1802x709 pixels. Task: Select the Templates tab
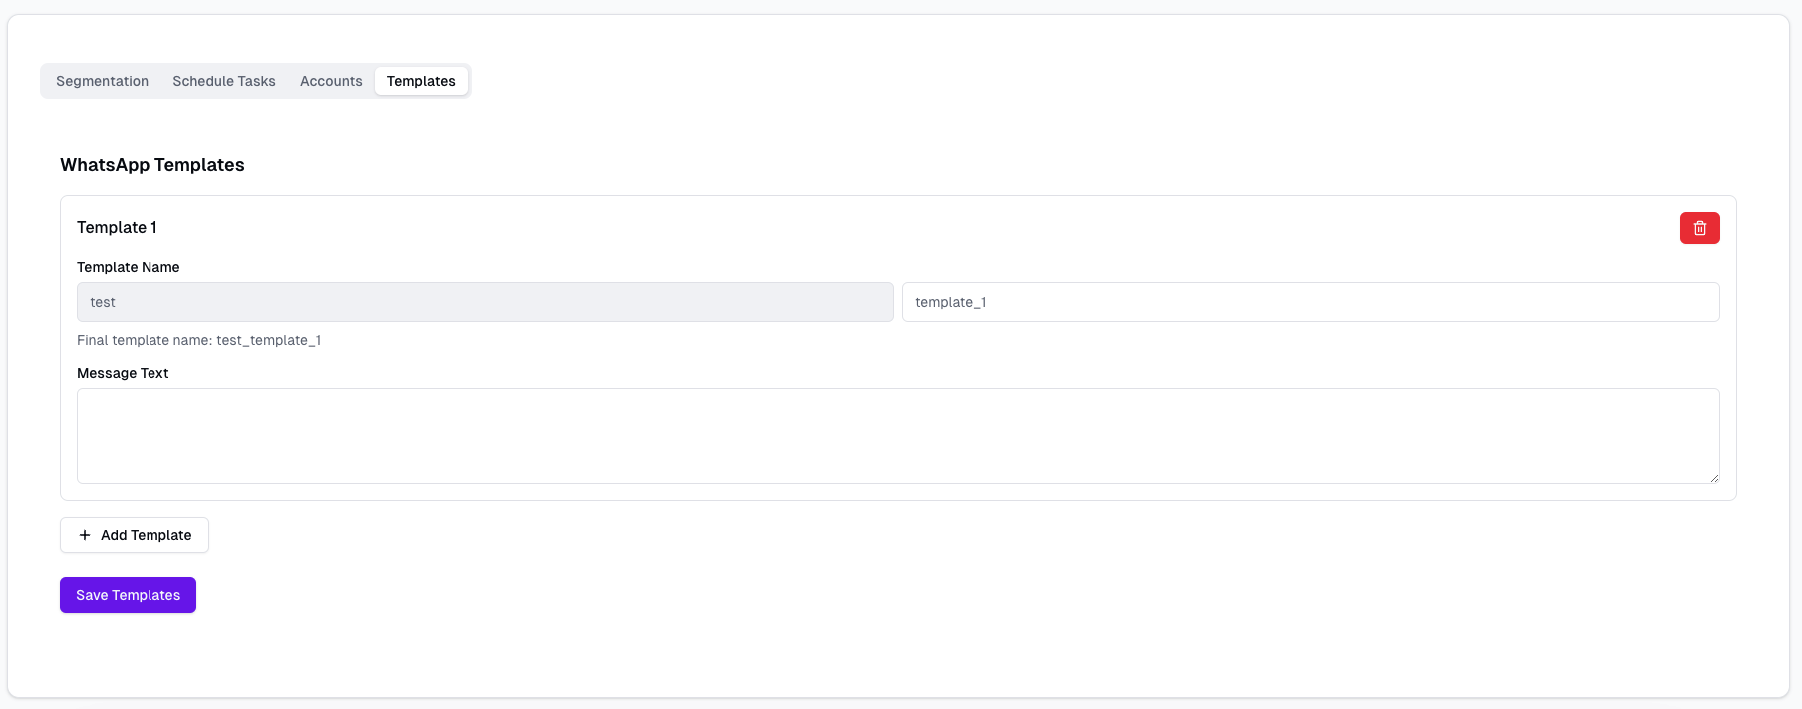[x=421, y=81]
